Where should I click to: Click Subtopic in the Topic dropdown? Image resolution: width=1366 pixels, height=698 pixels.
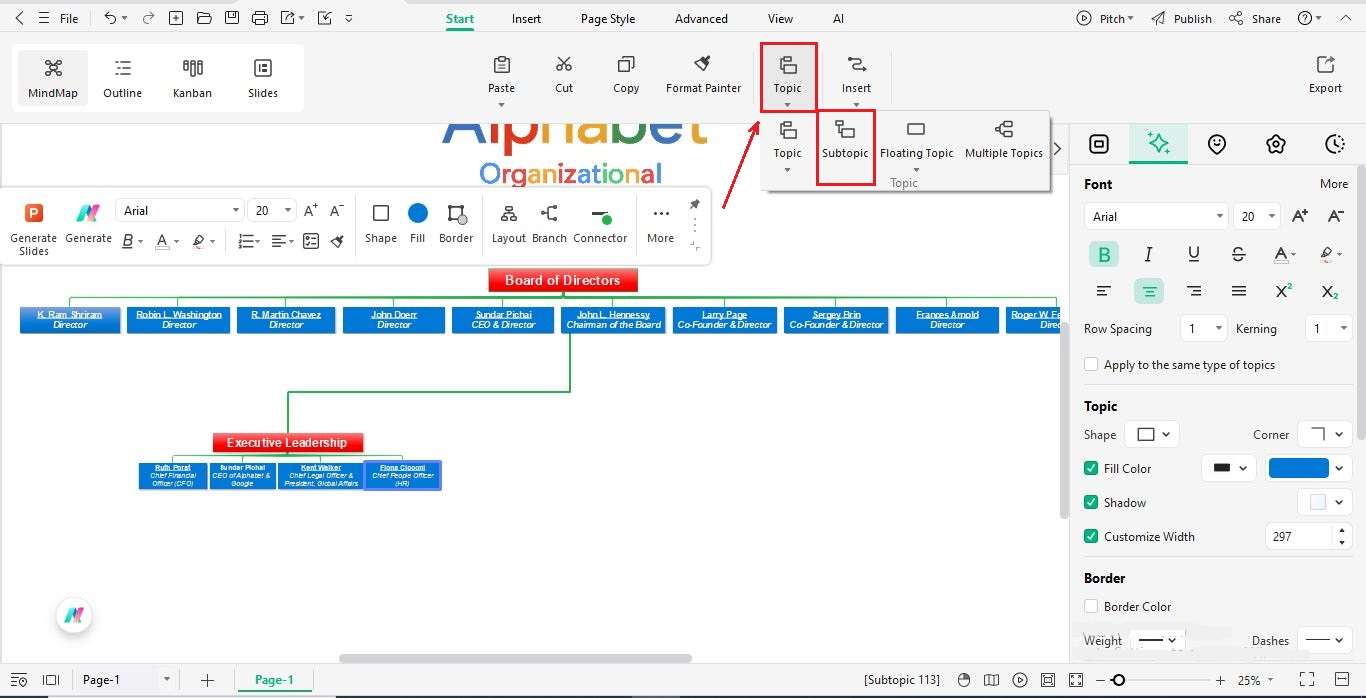pyautogui.click(x=845, y=140)
